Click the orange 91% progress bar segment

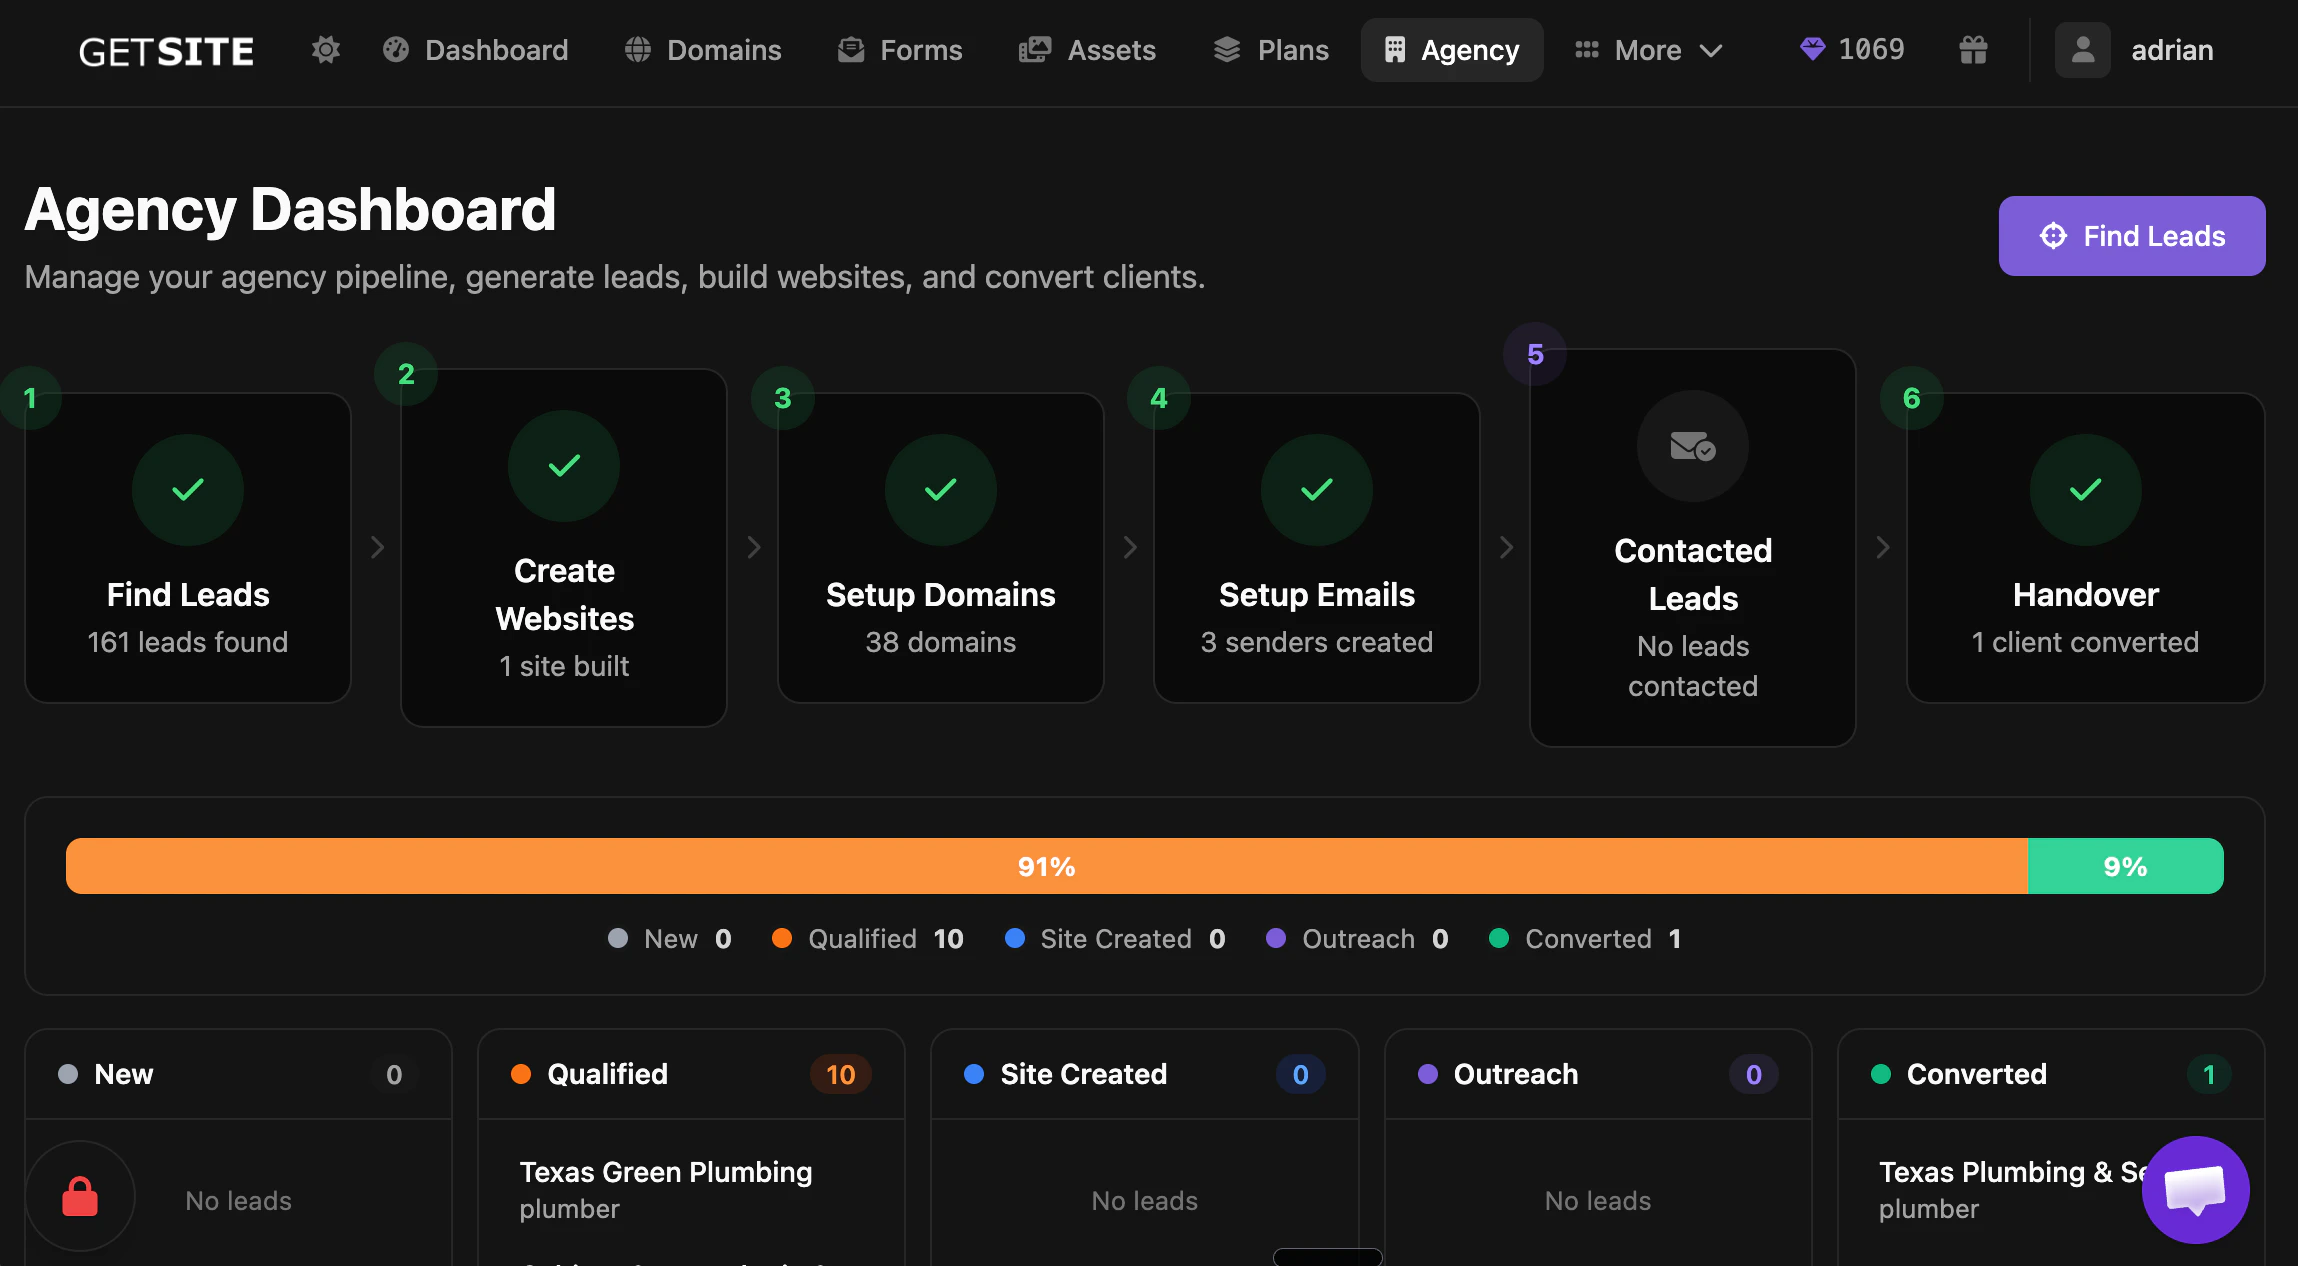point(1046,866)
